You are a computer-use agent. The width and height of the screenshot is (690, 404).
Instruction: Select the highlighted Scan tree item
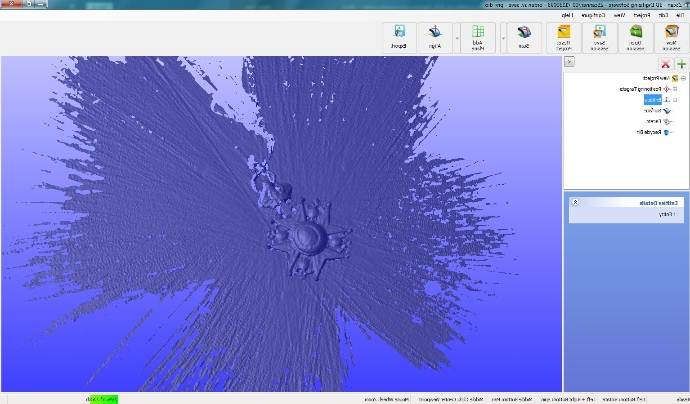pos(653,100)
